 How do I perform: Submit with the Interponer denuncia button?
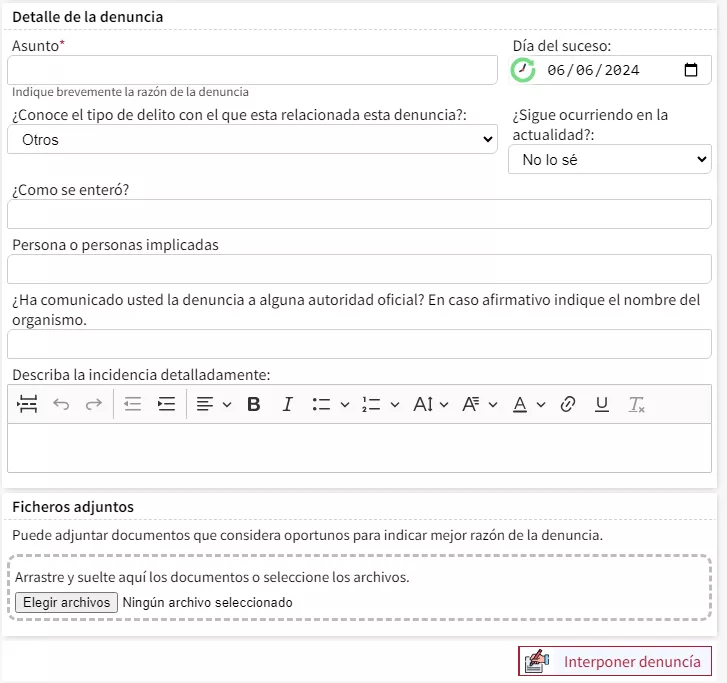[615, 661]
